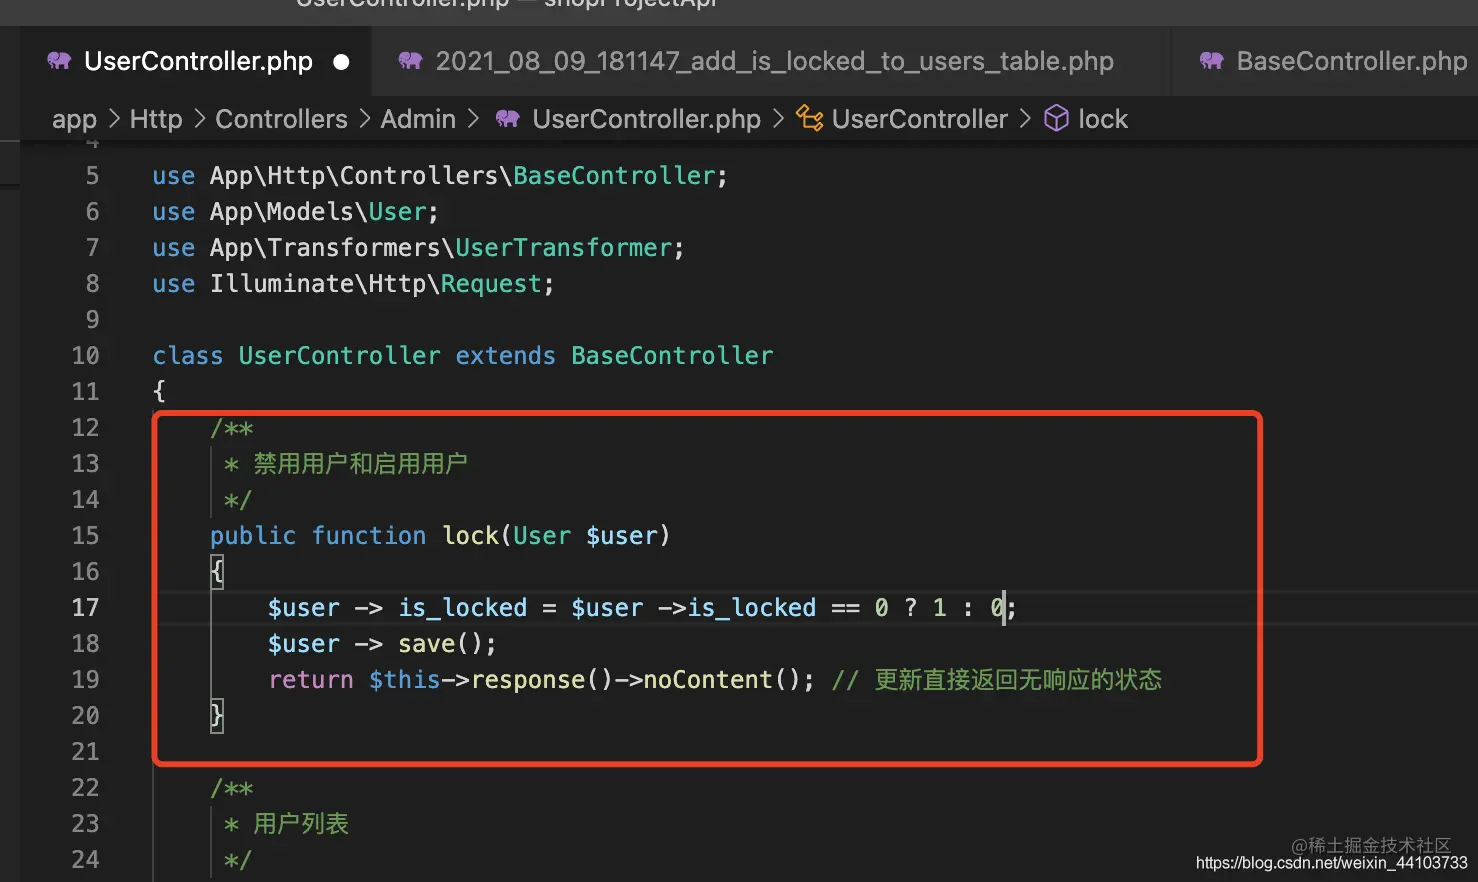
Task: Click the comment '禁用用户和启用用户'
Action: coord(360,464)
